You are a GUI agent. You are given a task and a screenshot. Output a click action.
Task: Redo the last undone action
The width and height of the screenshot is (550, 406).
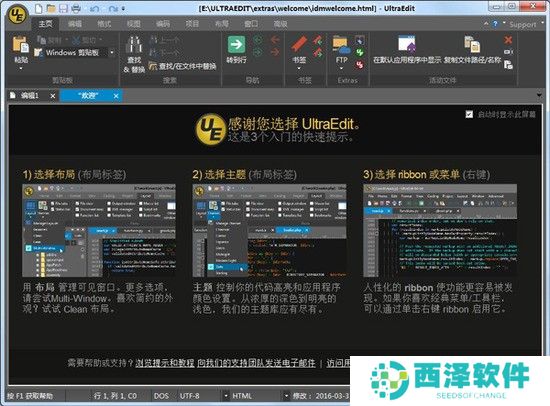point(113,8)
